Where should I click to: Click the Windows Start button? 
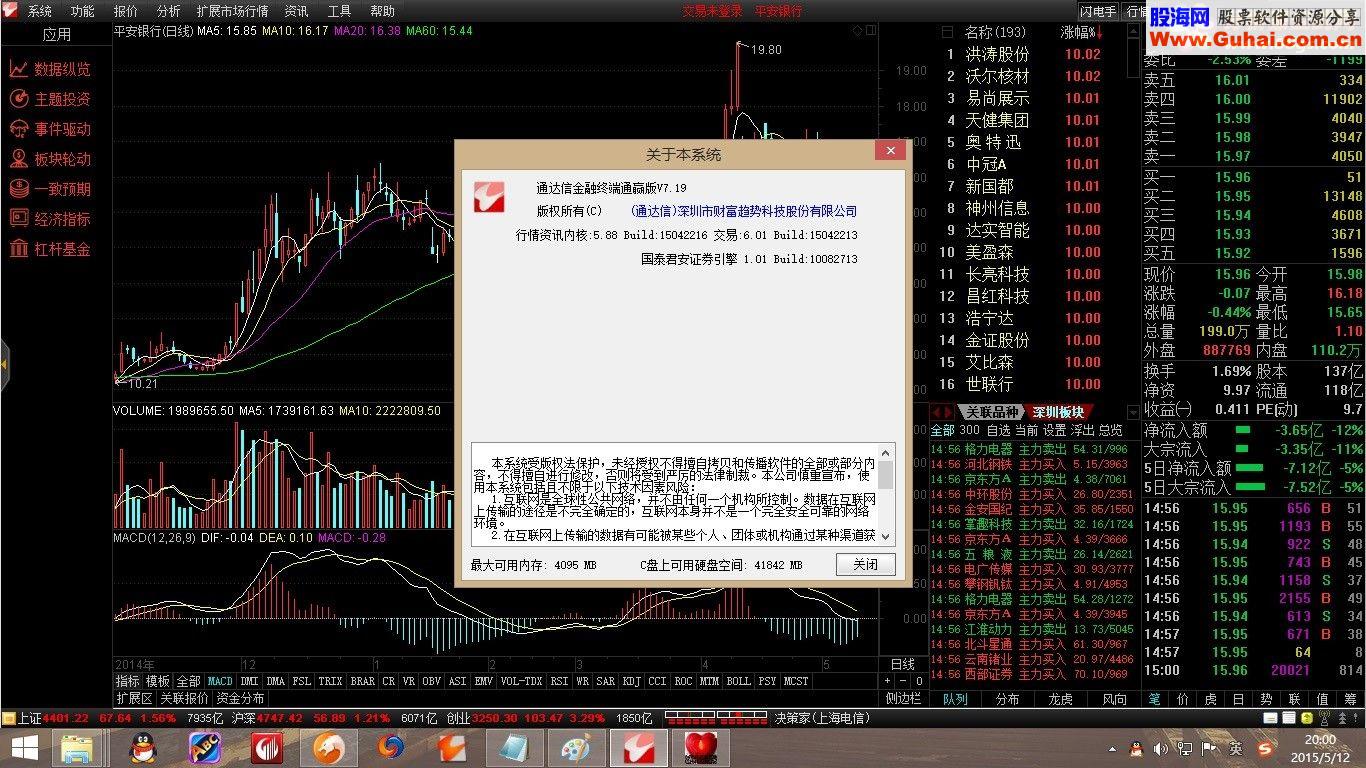(x=24, y=747)
